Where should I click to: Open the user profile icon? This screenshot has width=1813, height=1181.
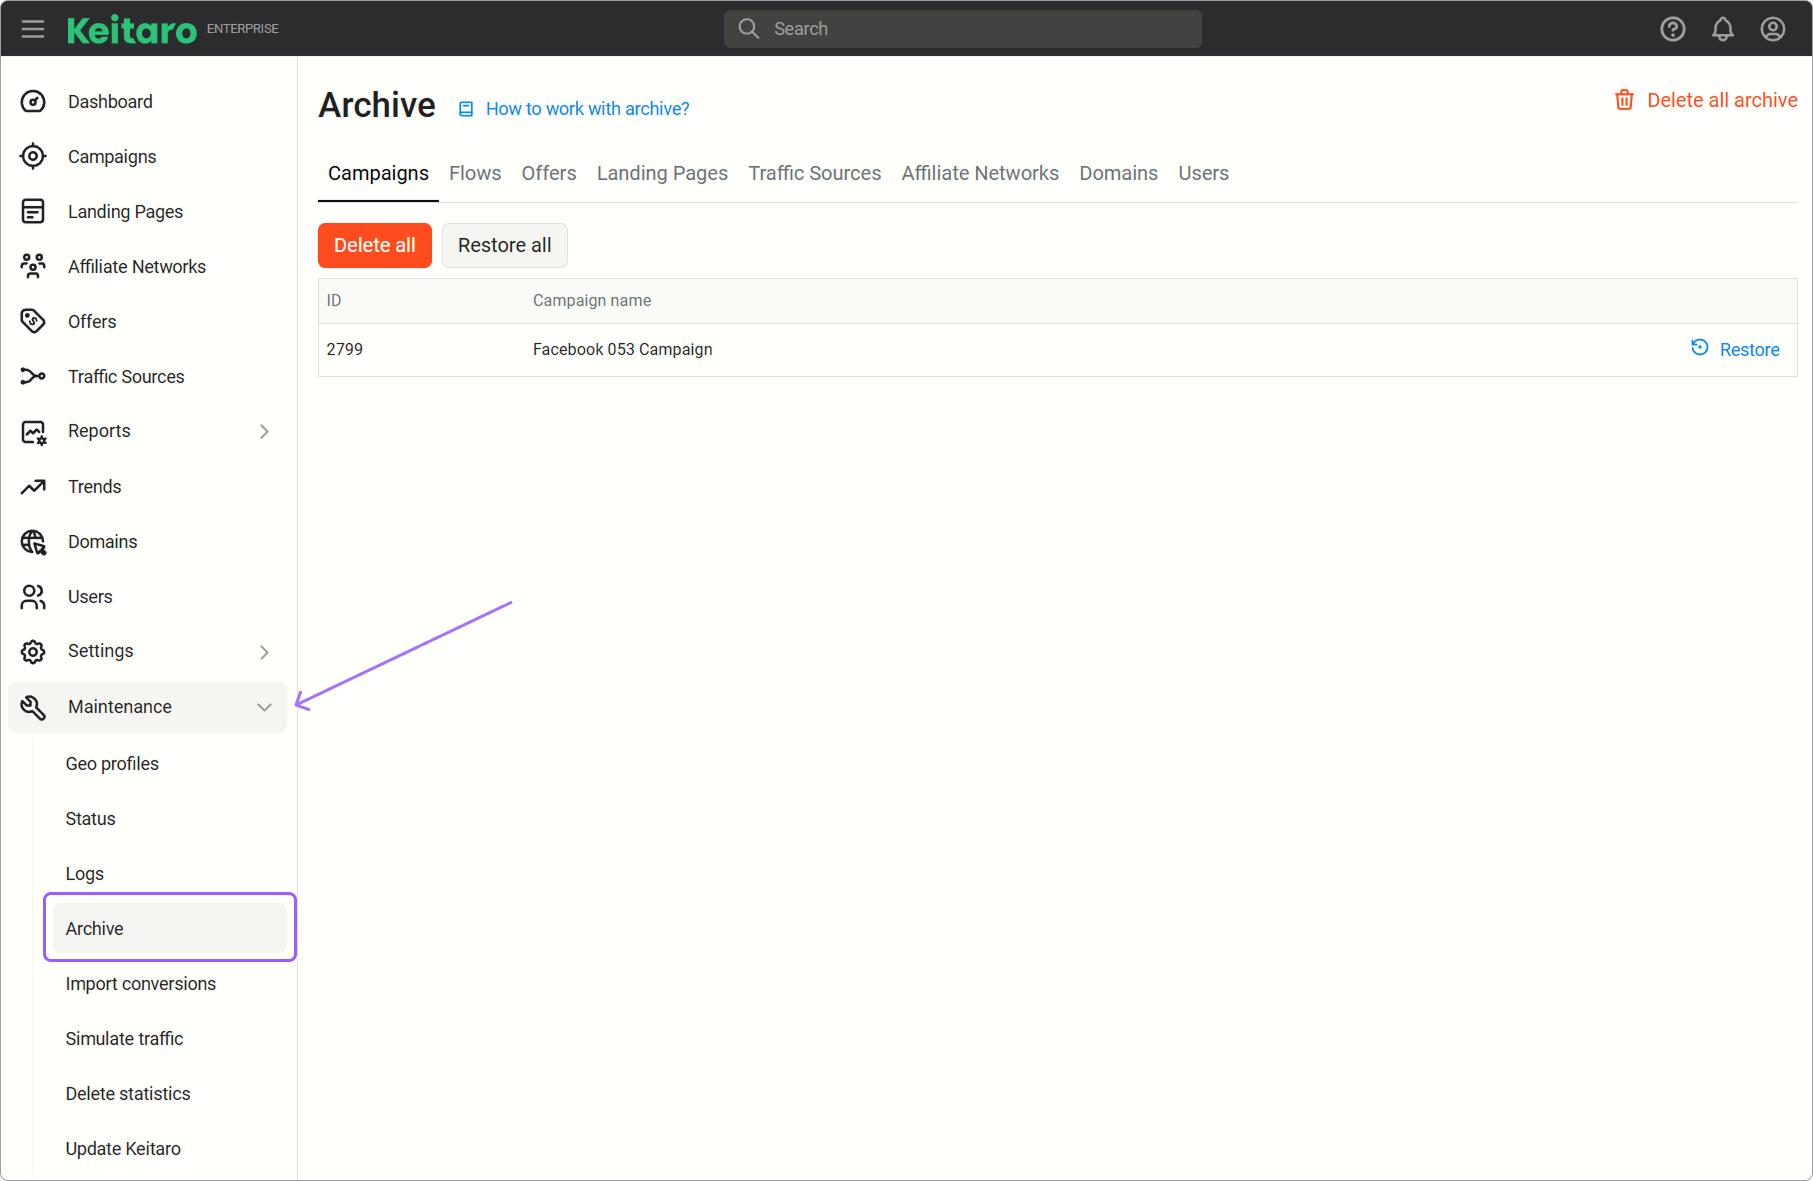pyautogui.click(x=1772, y=29)
